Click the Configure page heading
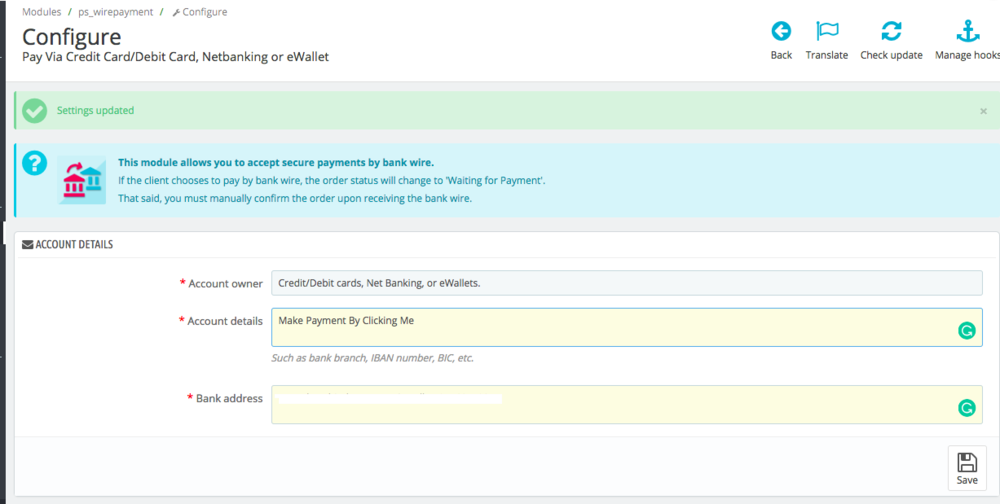This screenshot has width=1000, height=504. tap(71, 36)
